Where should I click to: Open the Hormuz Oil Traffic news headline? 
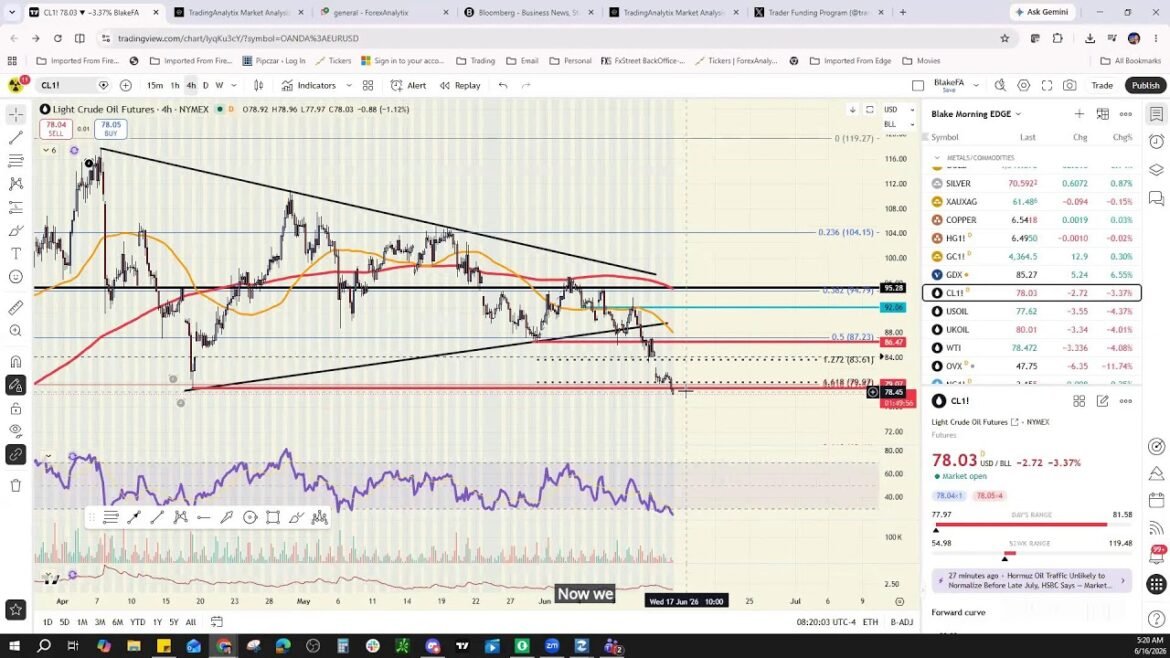pos(1031,580)
